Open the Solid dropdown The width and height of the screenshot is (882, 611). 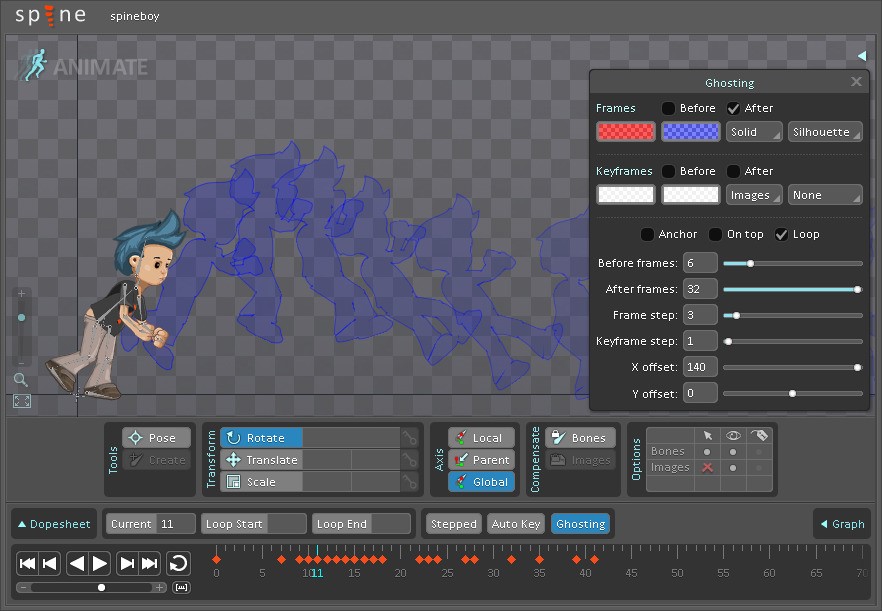pyautogui.click(x=754, y=132)
